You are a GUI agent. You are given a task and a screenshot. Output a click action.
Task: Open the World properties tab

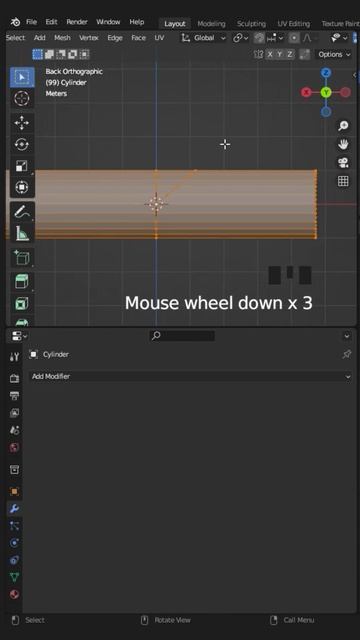coord(14,448)
